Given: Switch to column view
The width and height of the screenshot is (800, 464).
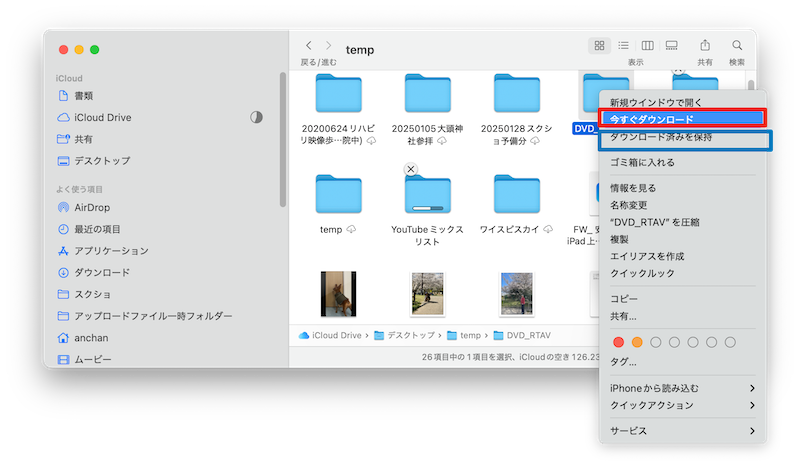Looking at the screenshot, I should 647,45.
